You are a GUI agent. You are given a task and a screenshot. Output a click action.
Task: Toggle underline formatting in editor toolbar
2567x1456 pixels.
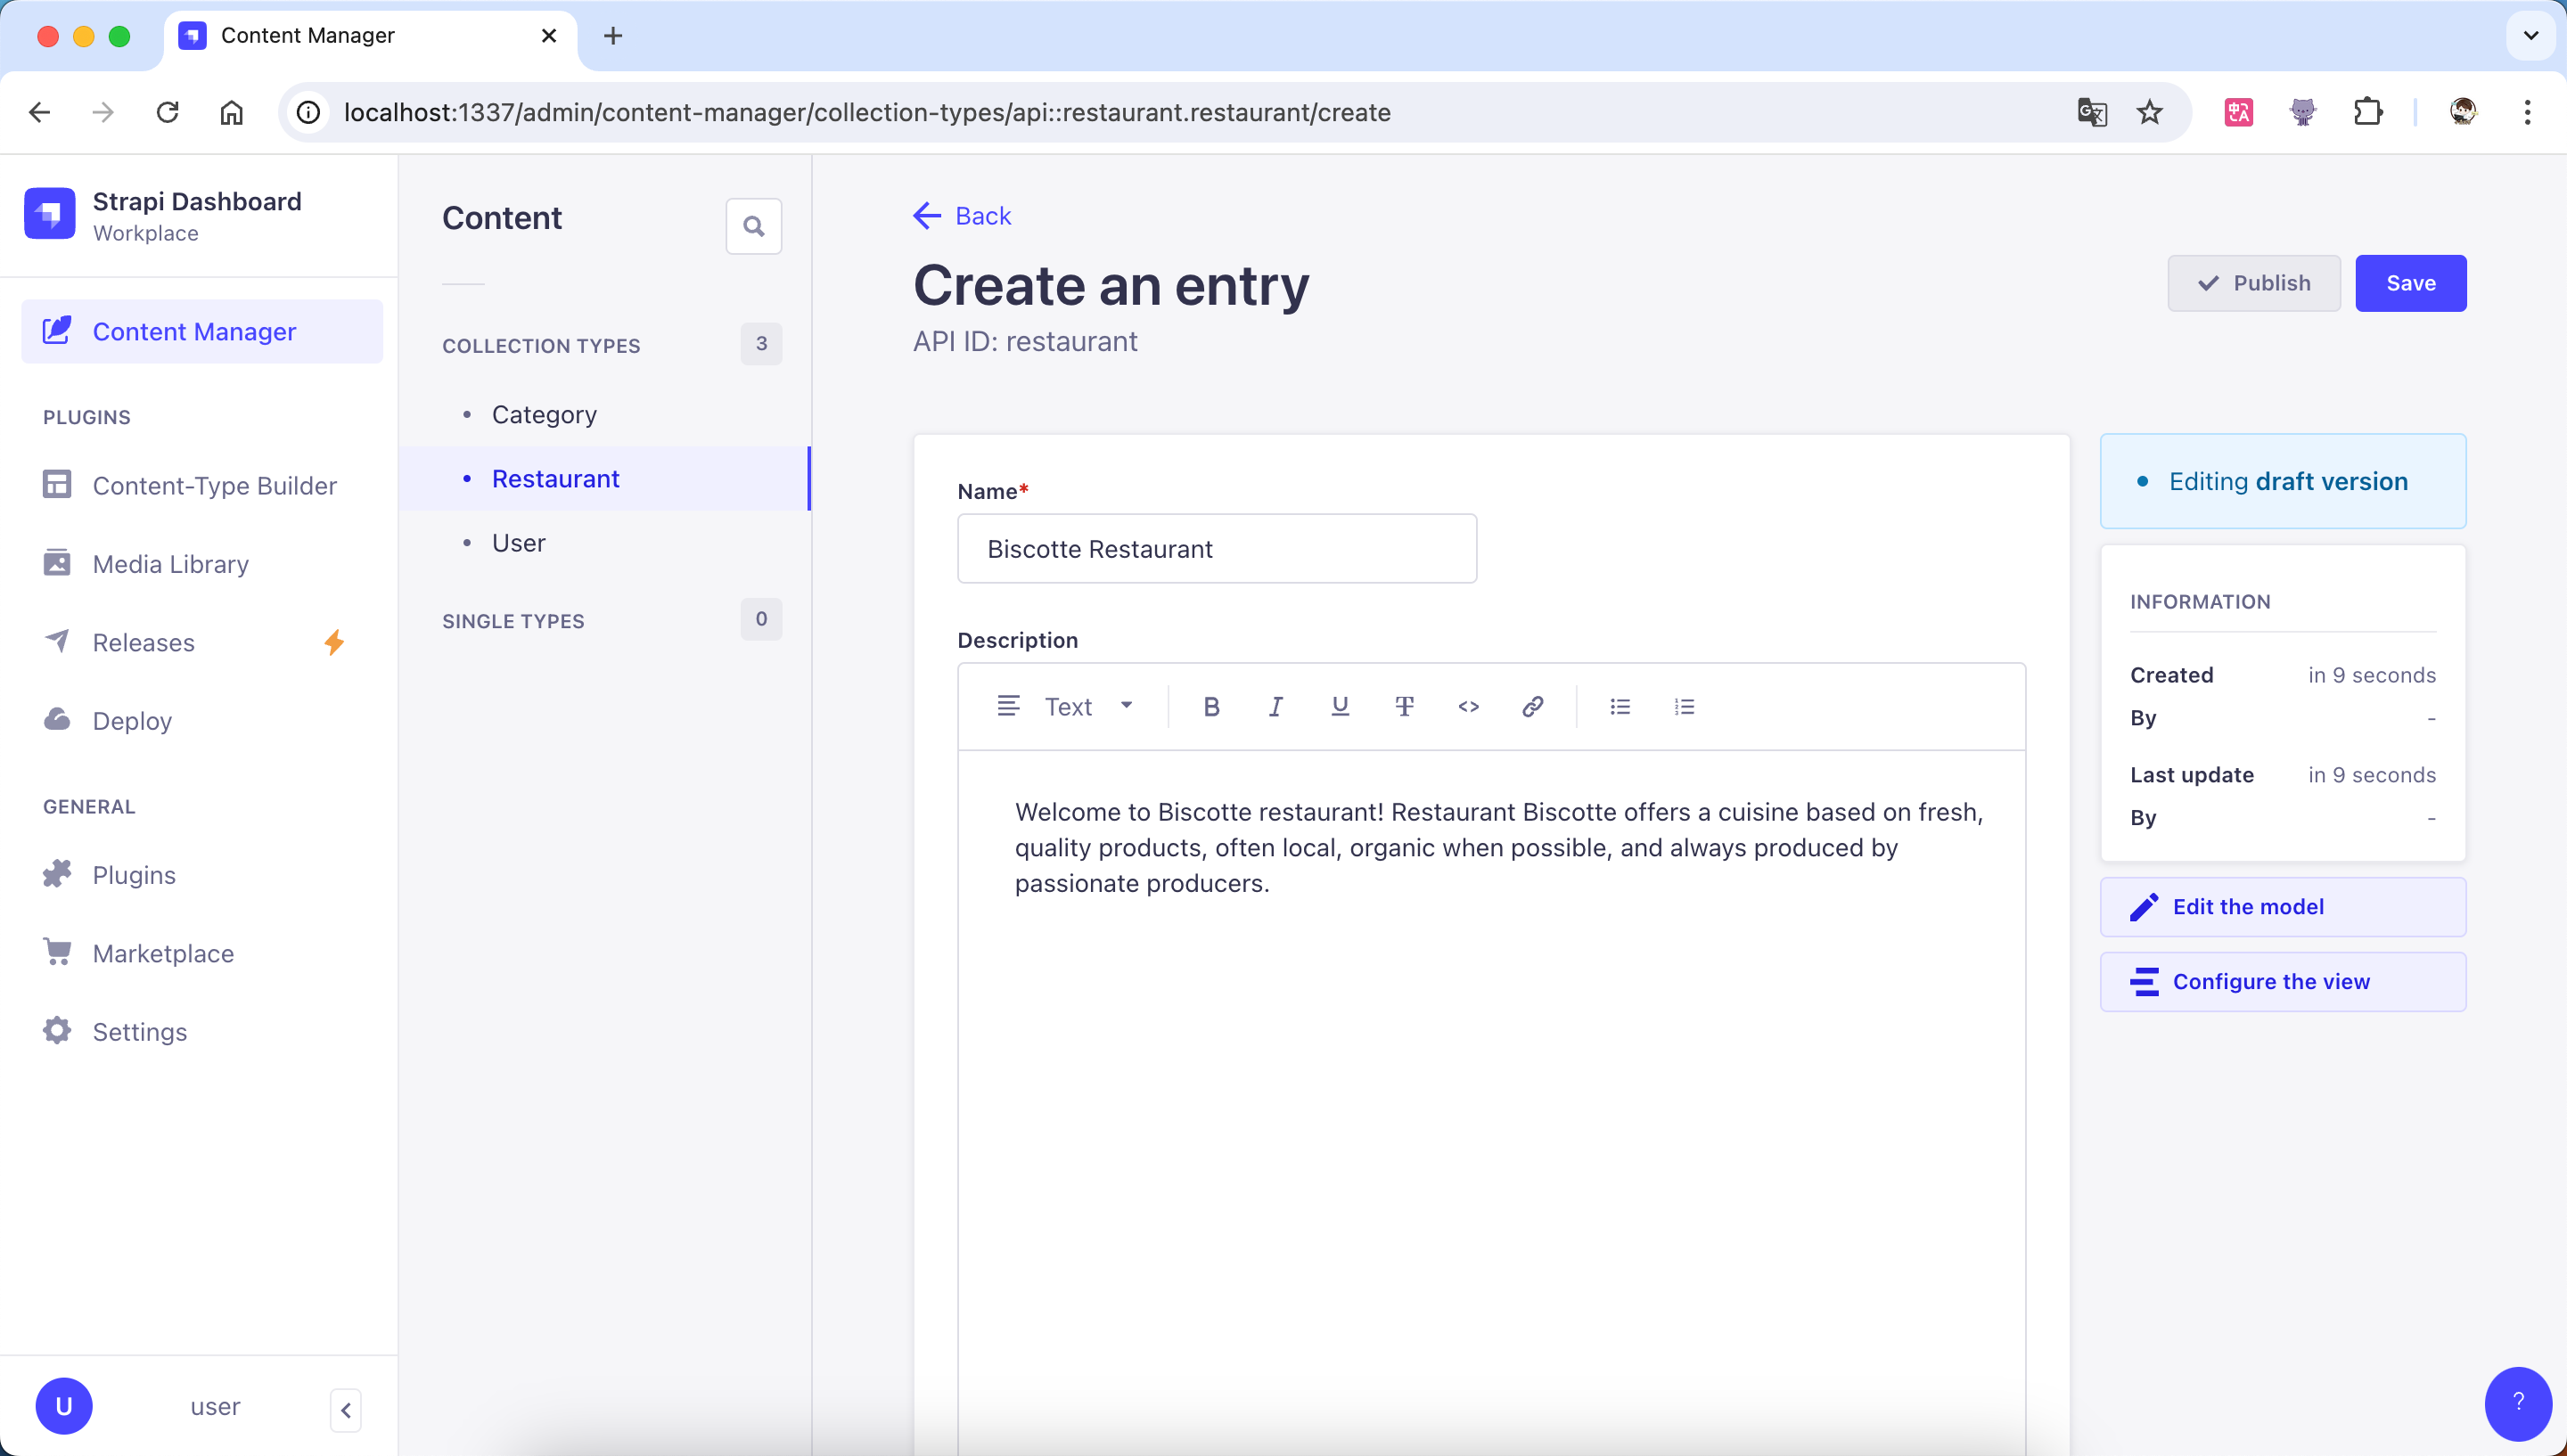pos(1340,707)
